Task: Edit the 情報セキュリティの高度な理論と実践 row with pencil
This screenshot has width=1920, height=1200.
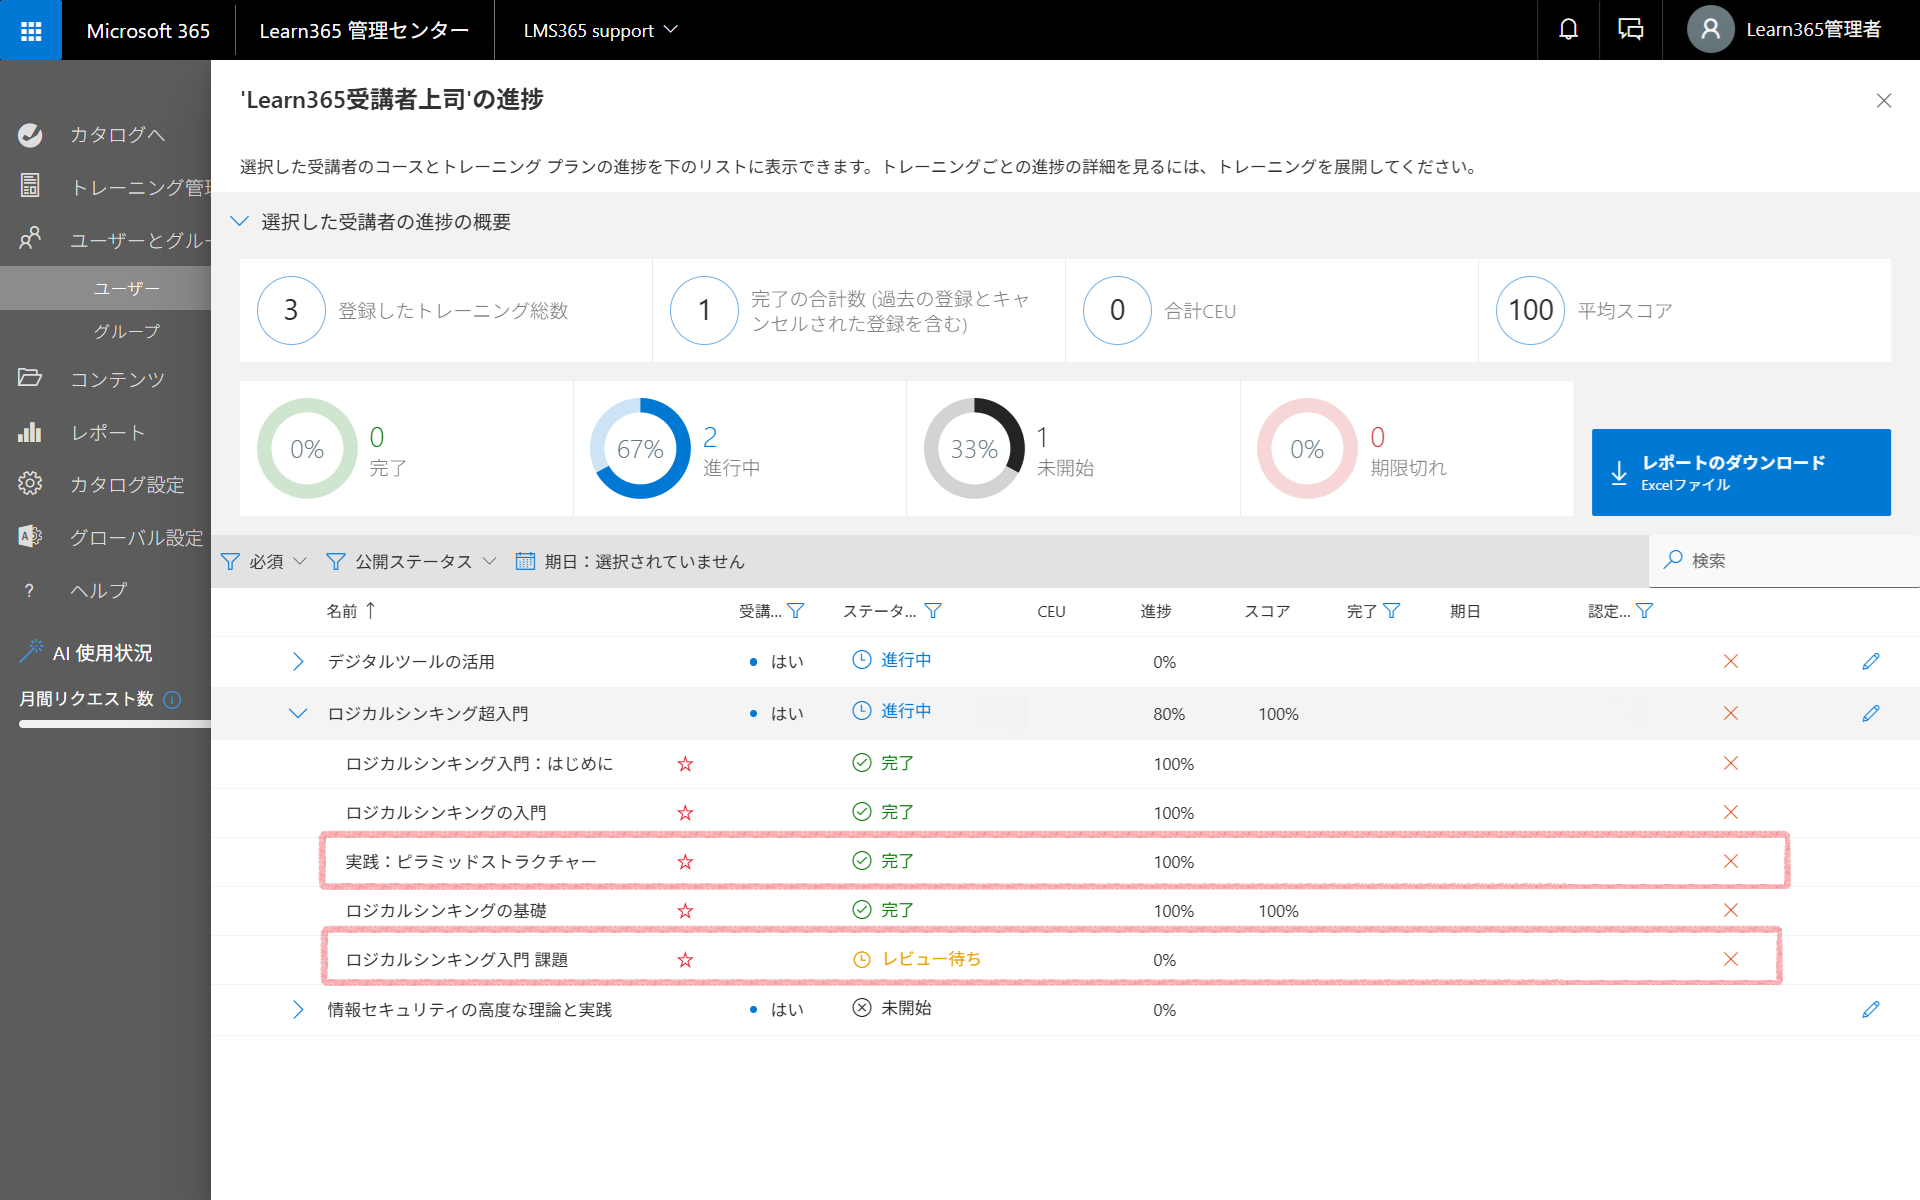Action: pyautogui.click(x=1871, y=1010)
